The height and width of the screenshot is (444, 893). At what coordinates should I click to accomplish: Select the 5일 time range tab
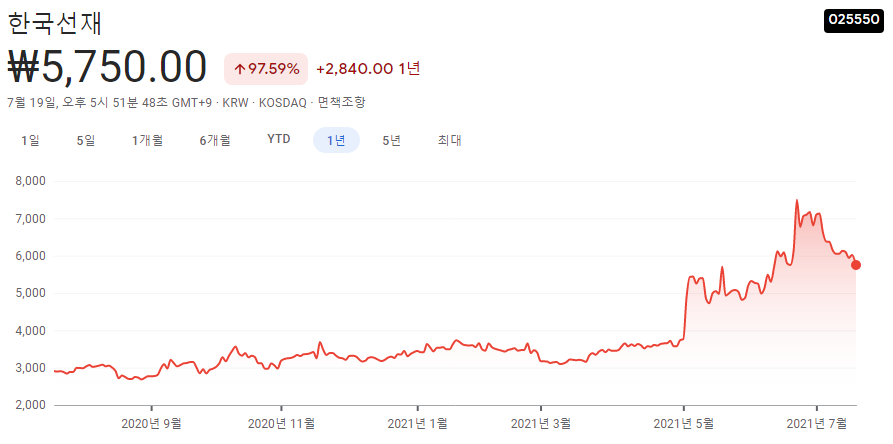pyautogui.click(x=86, y=140)
